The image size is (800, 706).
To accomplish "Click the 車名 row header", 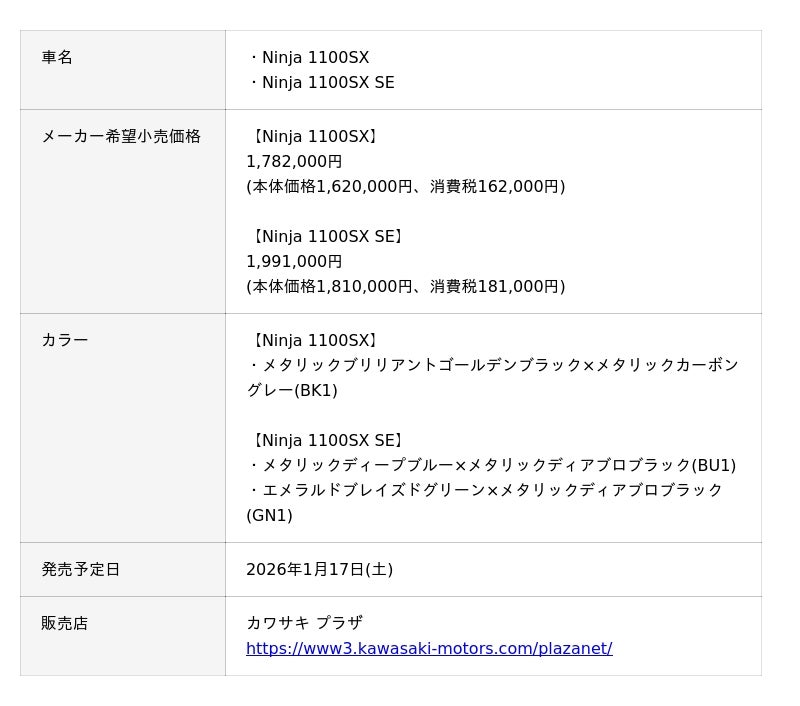I will click(57, 58).
